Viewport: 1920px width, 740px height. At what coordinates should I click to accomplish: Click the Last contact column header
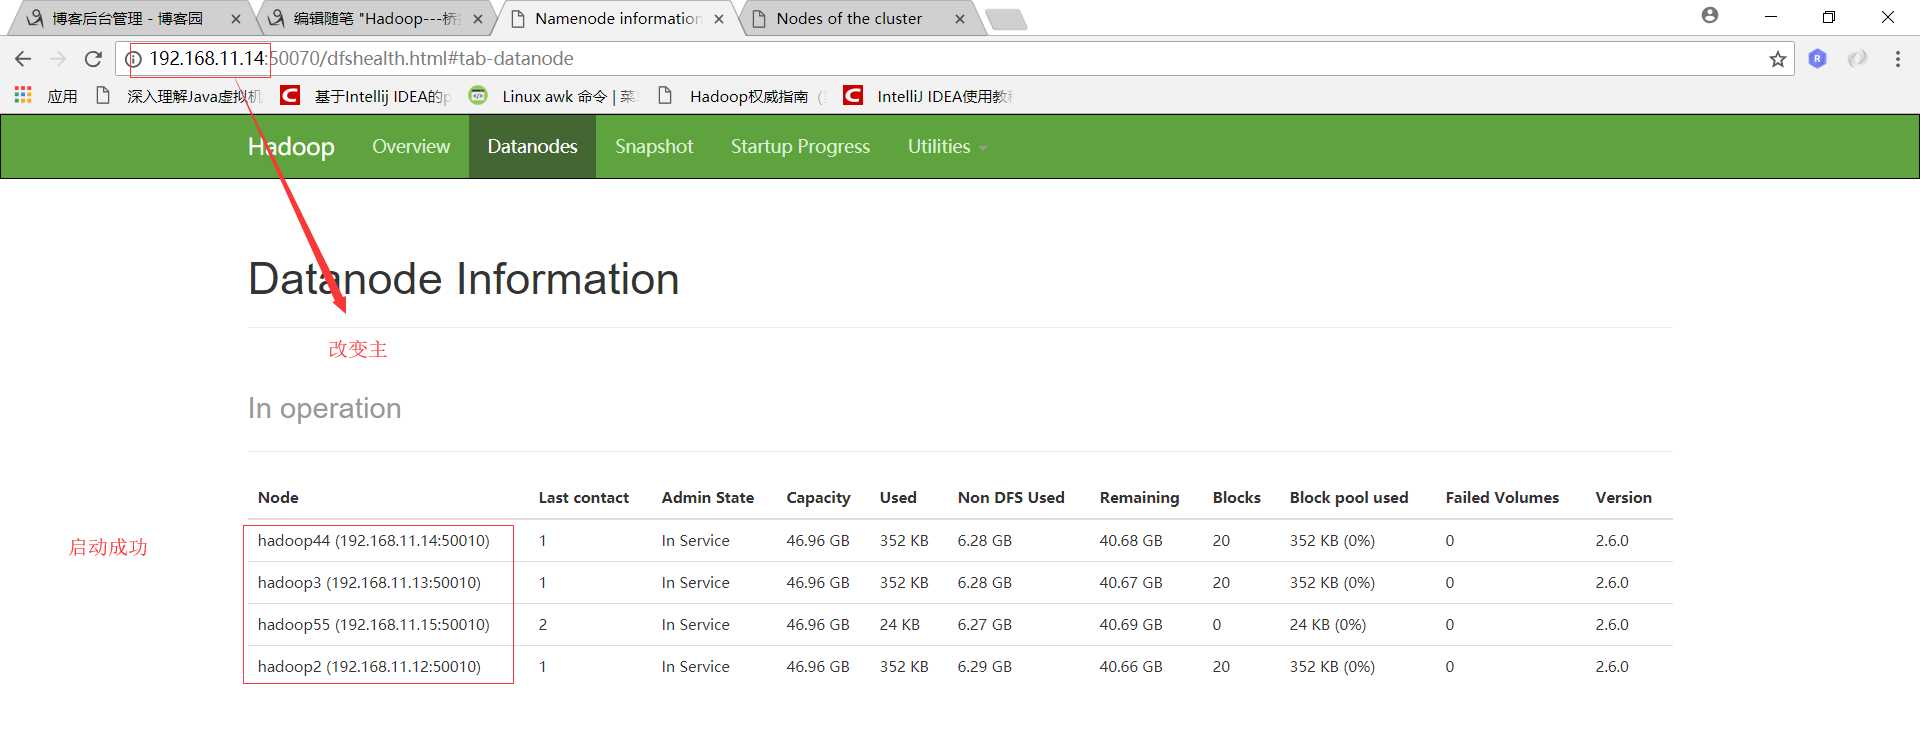[x=583, y=497]
